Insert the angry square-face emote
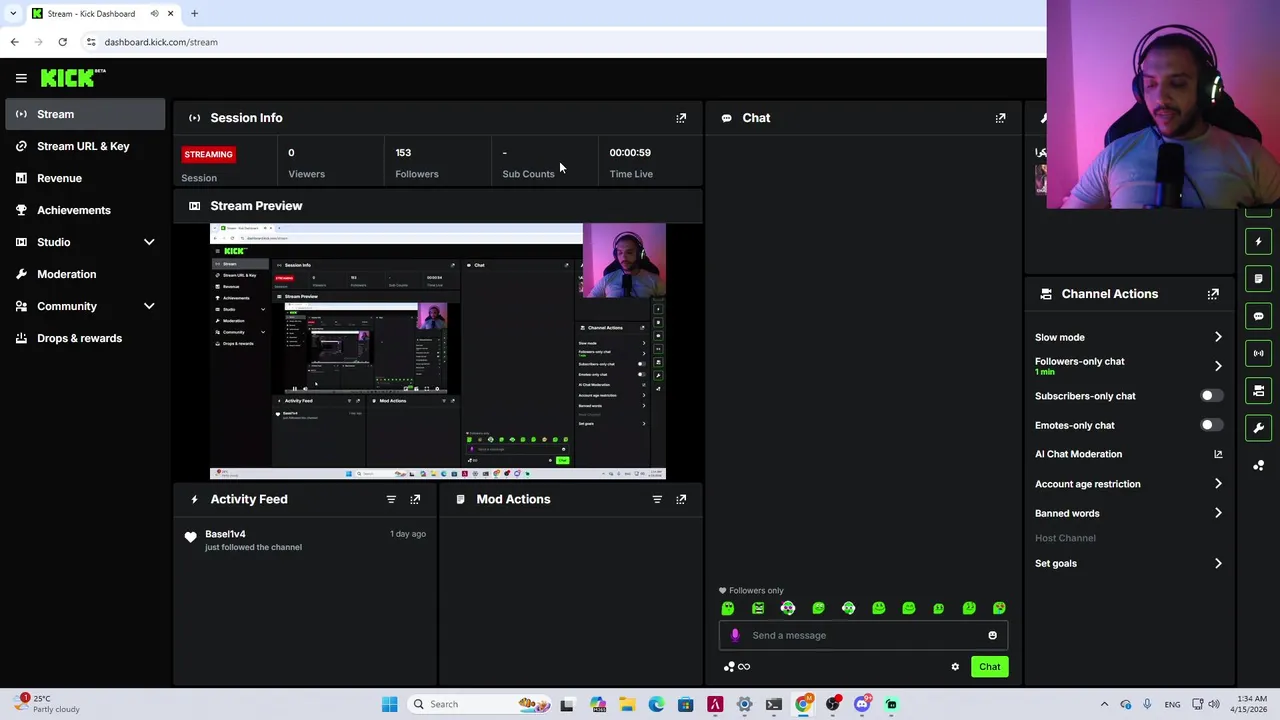 tap(758, 608)
